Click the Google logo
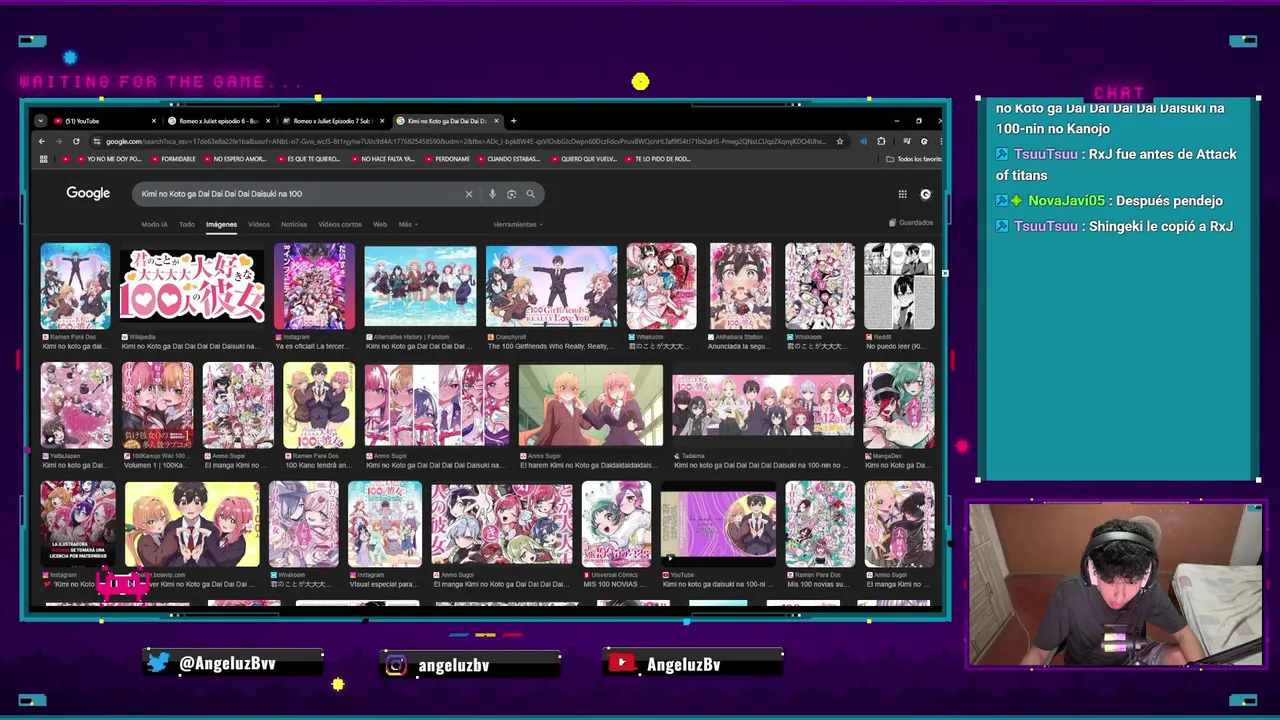This screenshot has width=1280, height=720. coord(88,193)
